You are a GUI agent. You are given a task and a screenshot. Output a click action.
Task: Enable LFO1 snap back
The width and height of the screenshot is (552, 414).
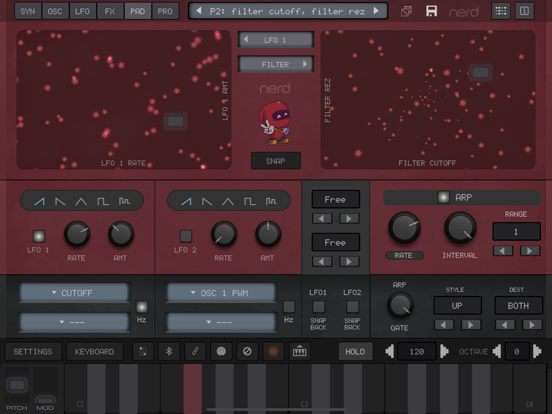coord(318,307)
